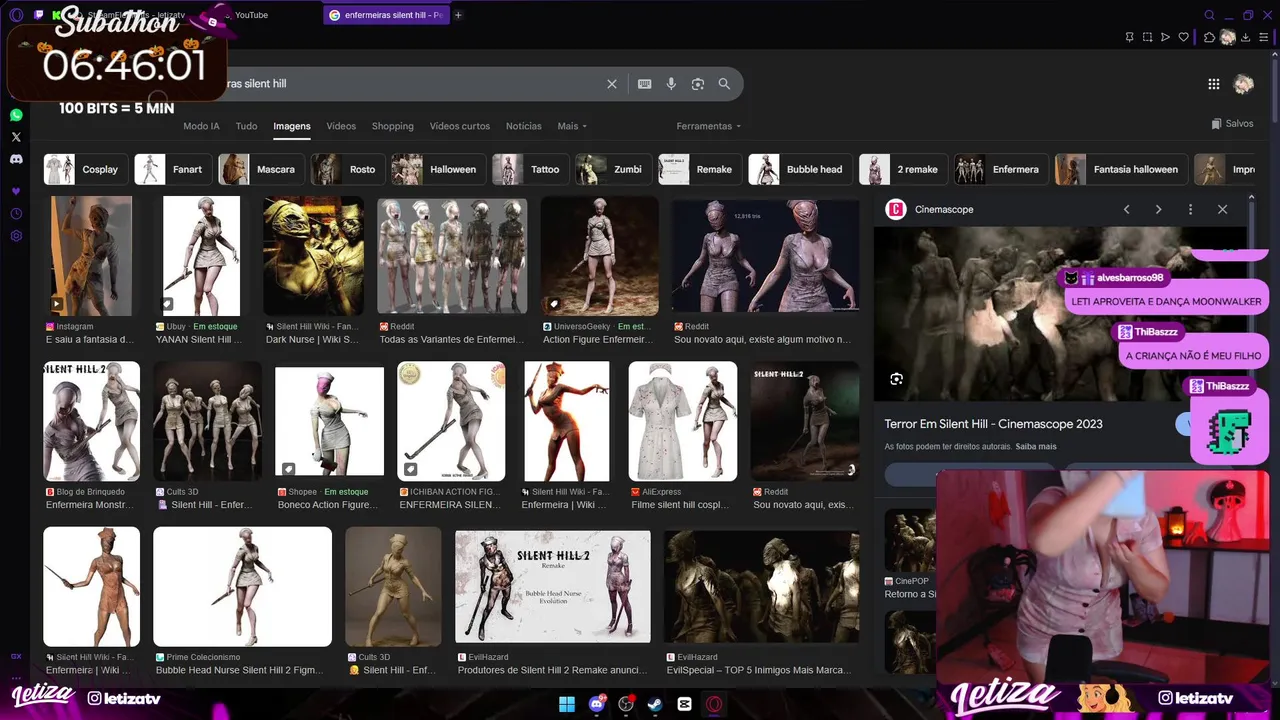Open Silent Hill 2 Remake evolution thumbnail
Screen dimensions: 1280x720
553,586
